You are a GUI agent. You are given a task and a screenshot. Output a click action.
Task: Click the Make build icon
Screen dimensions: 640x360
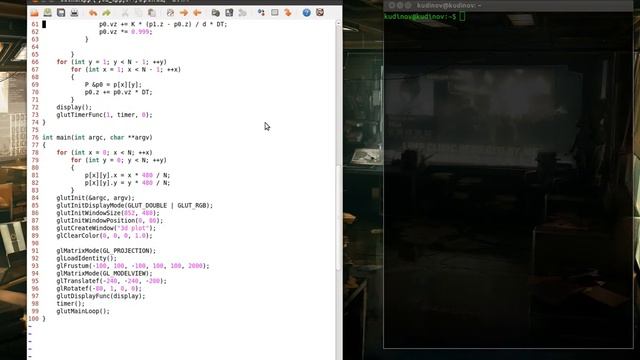coord(261,13)
